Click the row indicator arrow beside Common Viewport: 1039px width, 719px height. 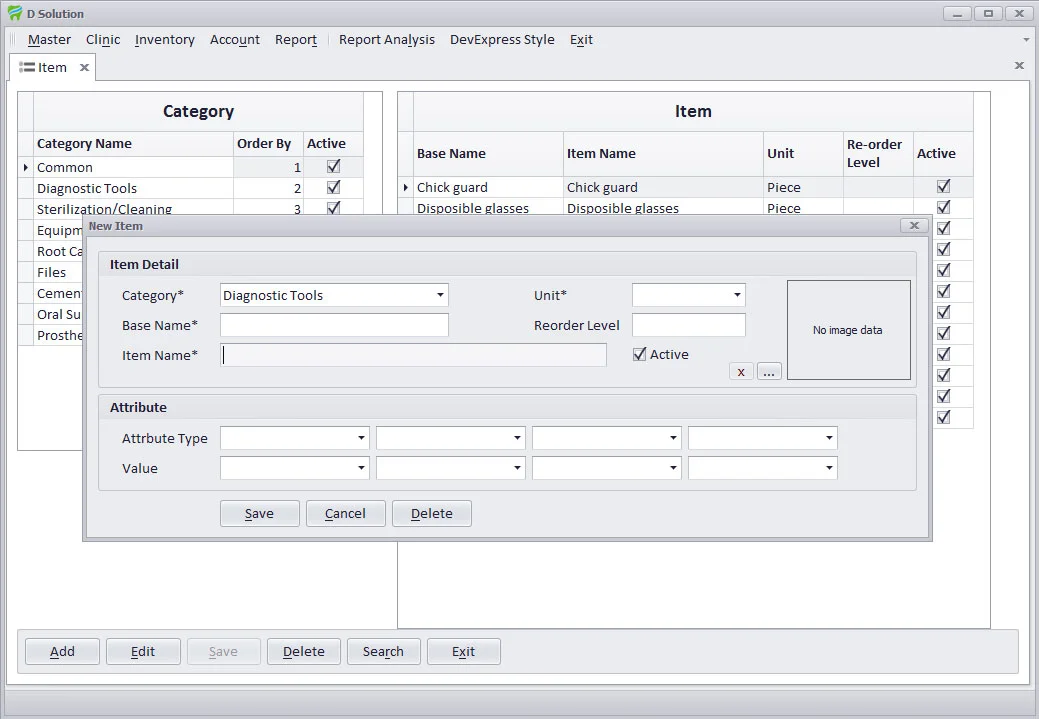26,167
